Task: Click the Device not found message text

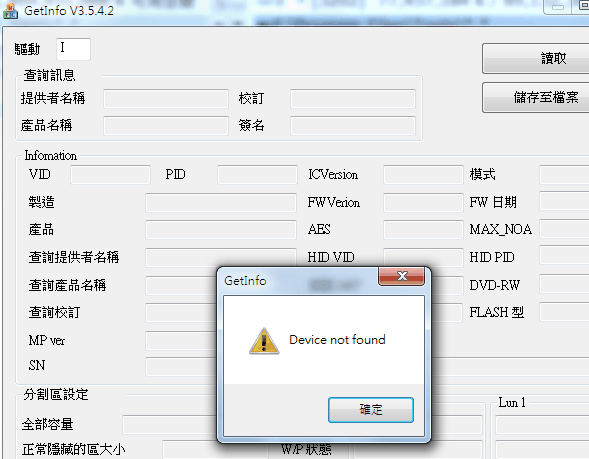Action: pos(337,340)
